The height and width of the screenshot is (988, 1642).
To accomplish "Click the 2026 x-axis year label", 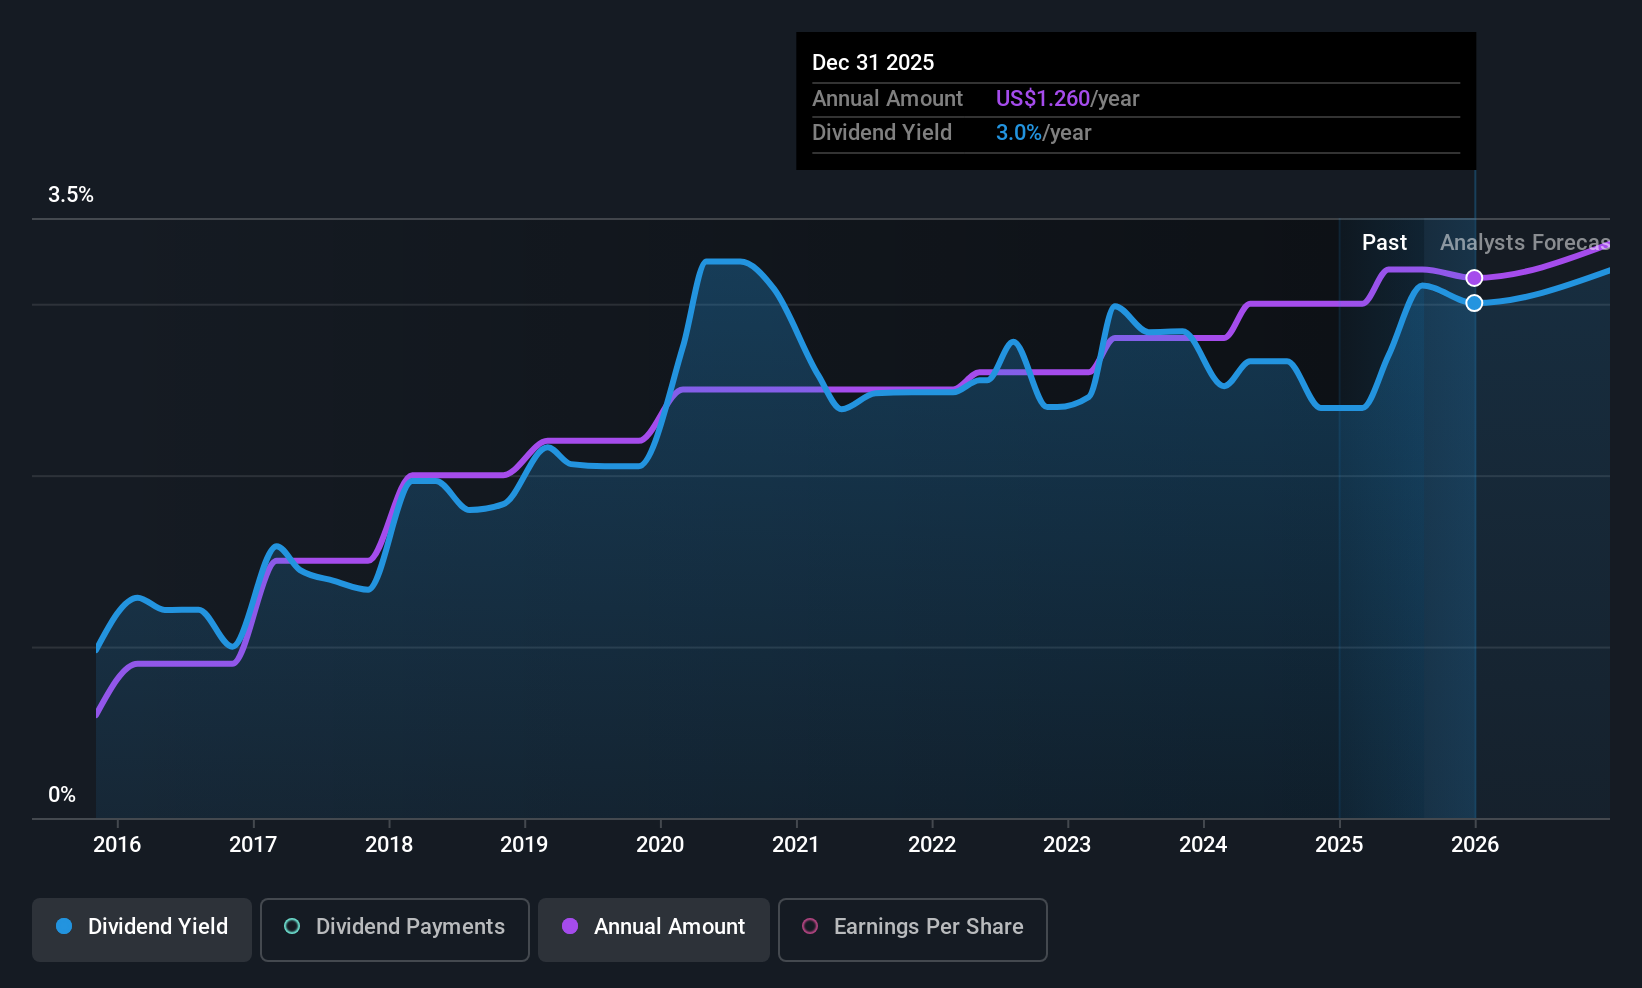I will click(x=1475, y=844).
